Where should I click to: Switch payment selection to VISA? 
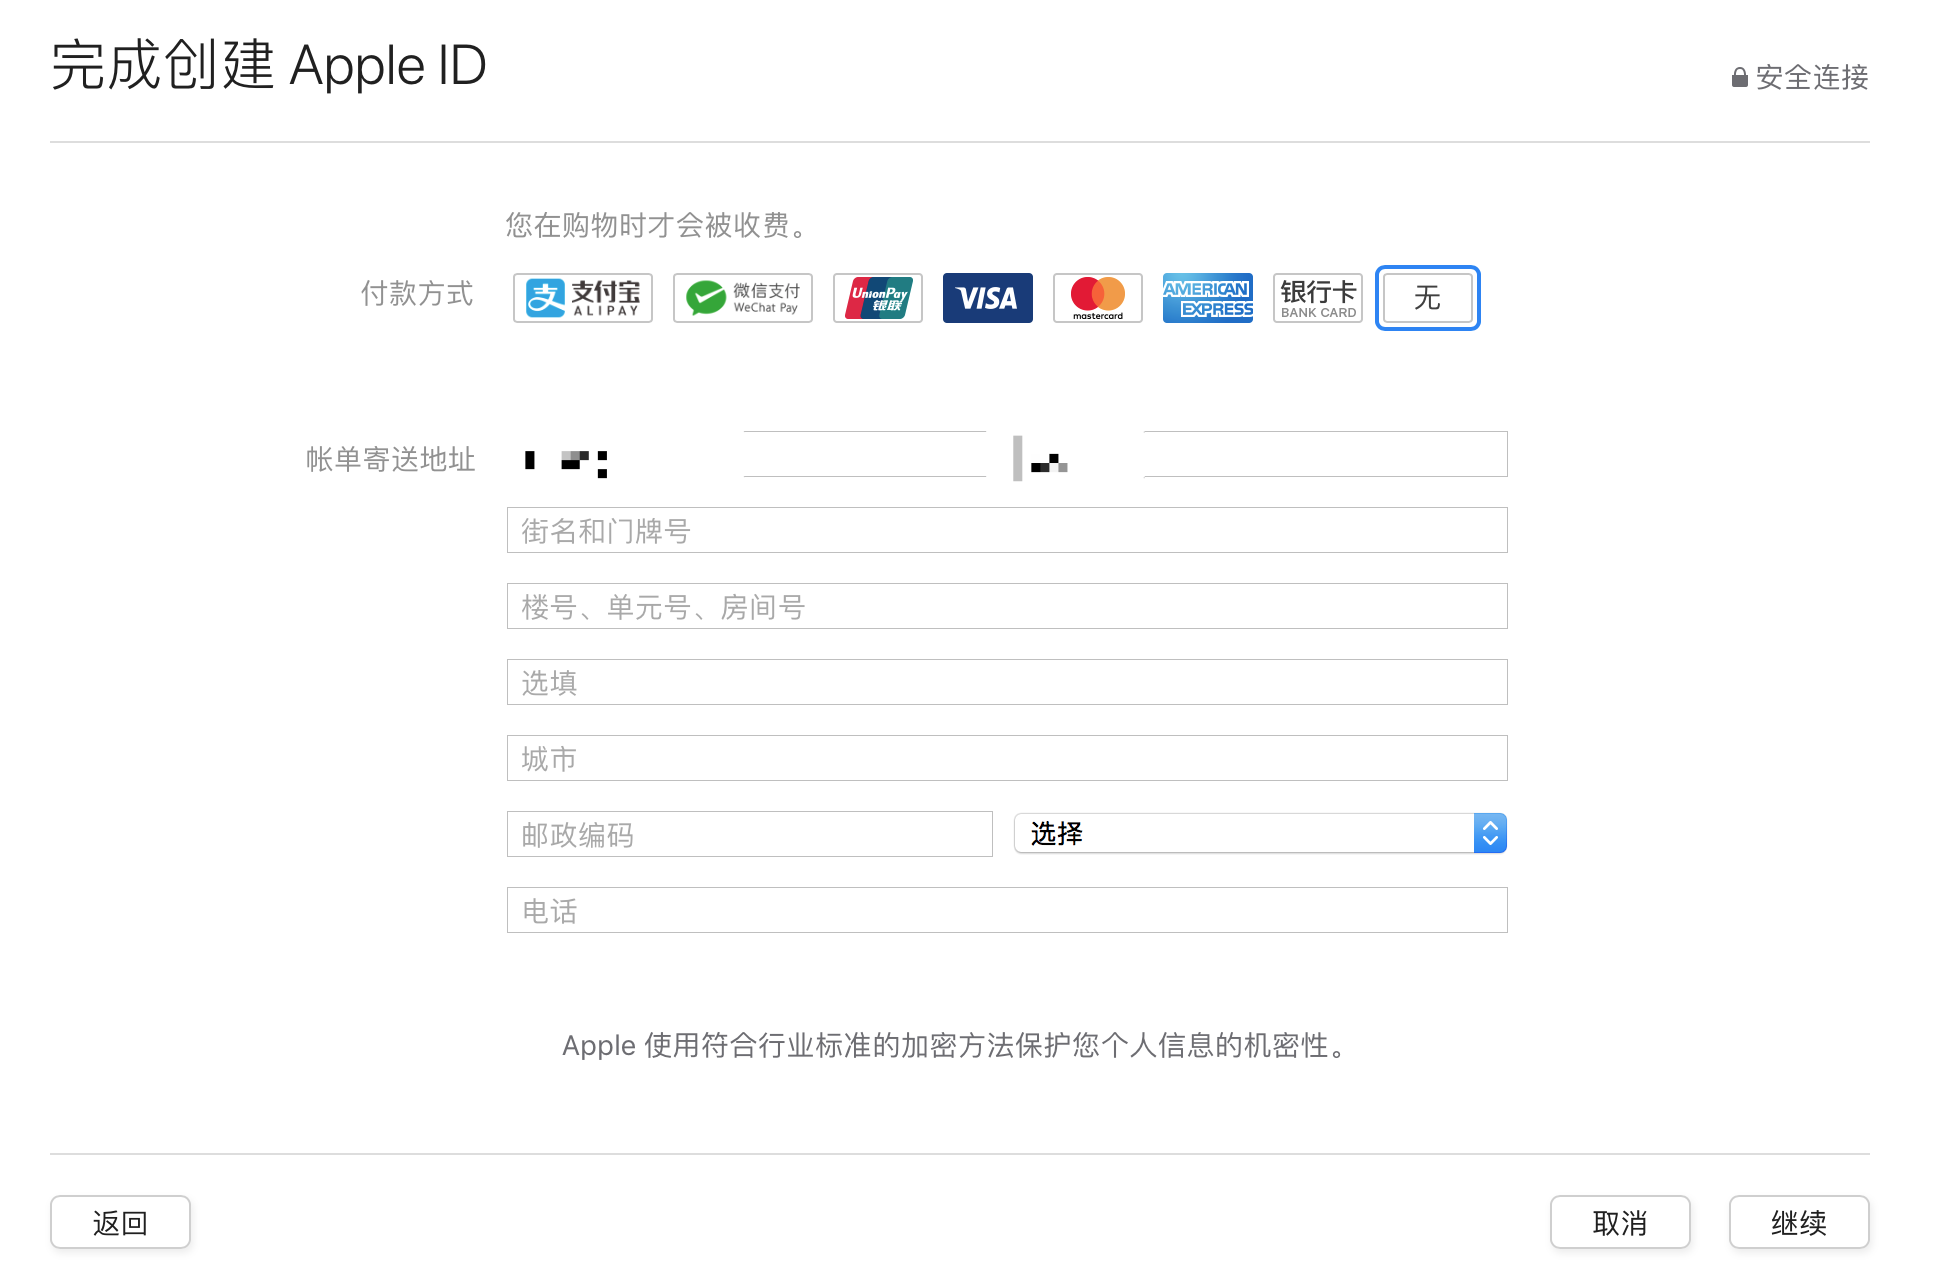(987, 297)
